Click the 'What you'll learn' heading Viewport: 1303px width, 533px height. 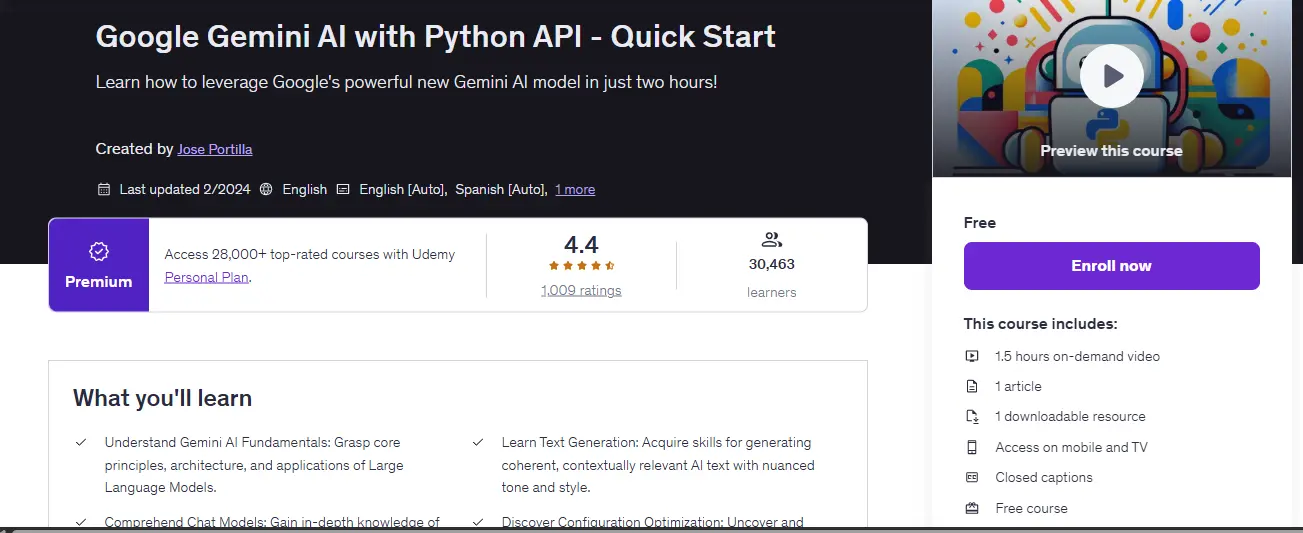[162, 398]
